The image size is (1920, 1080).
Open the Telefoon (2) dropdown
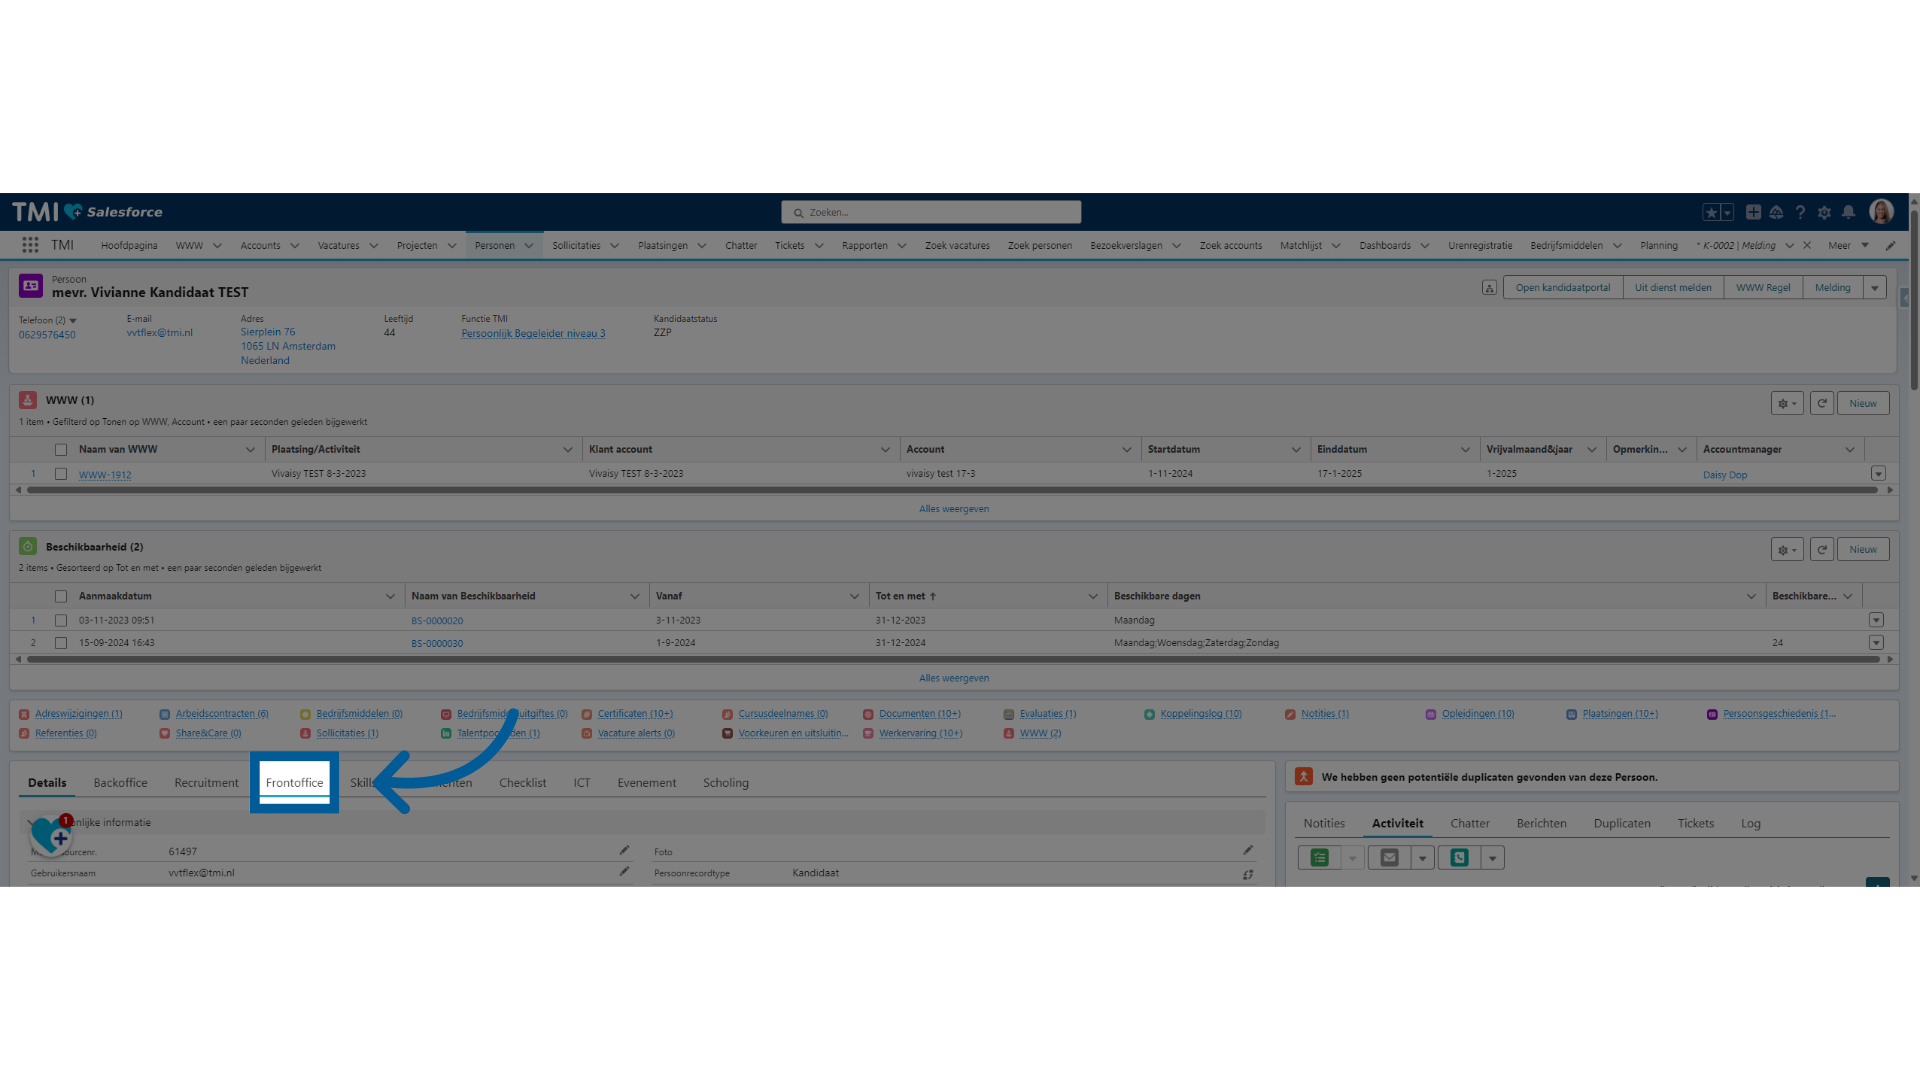pyautogui.click(x=73, y=321)
